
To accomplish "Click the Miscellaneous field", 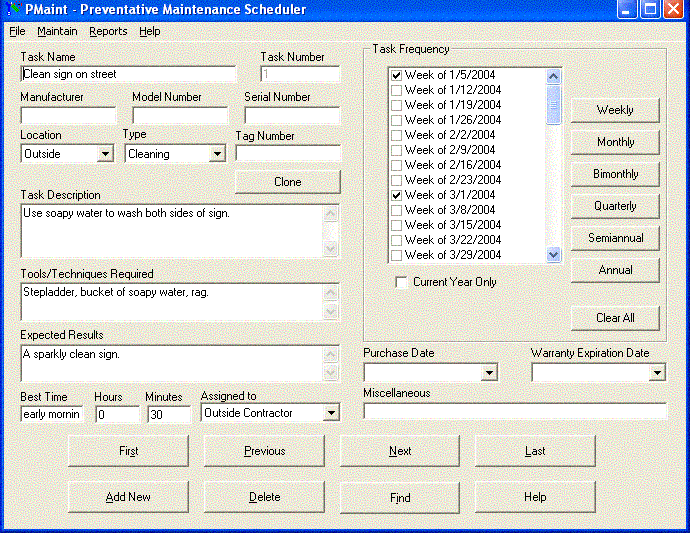I will [515, 411].
